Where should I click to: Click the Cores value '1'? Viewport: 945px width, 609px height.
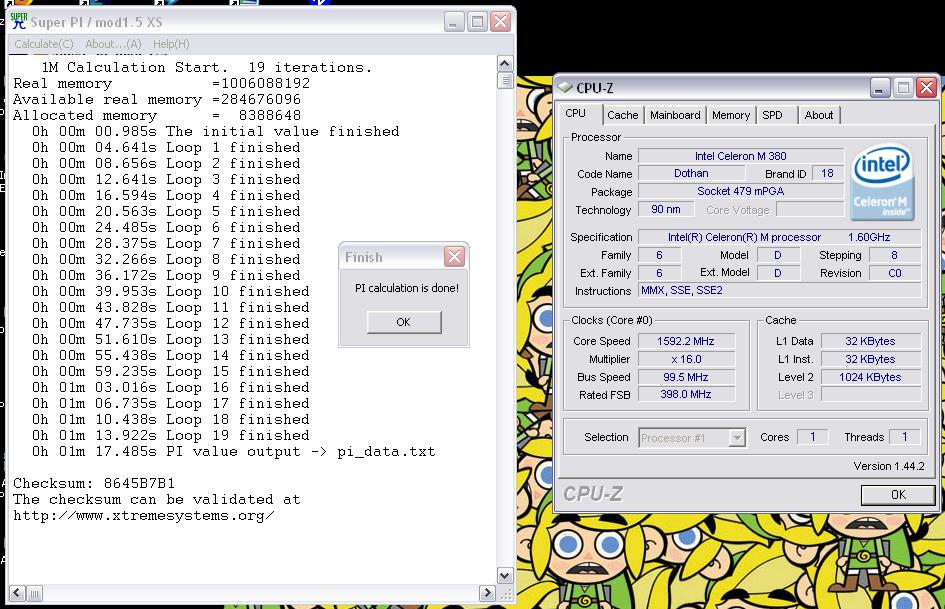click(x=812, y=437)
